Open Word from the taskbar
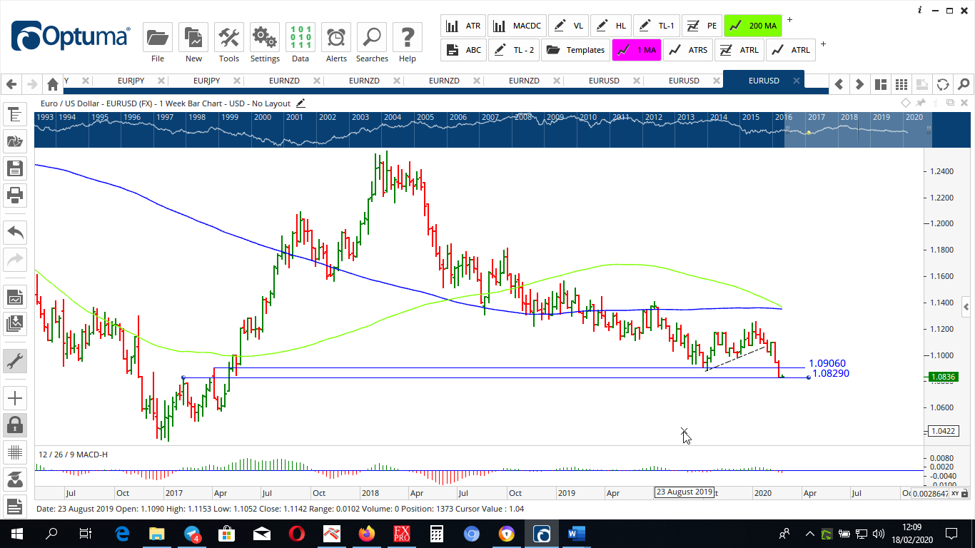This screenshot has width=975, height=548. [x=576, y=534]
